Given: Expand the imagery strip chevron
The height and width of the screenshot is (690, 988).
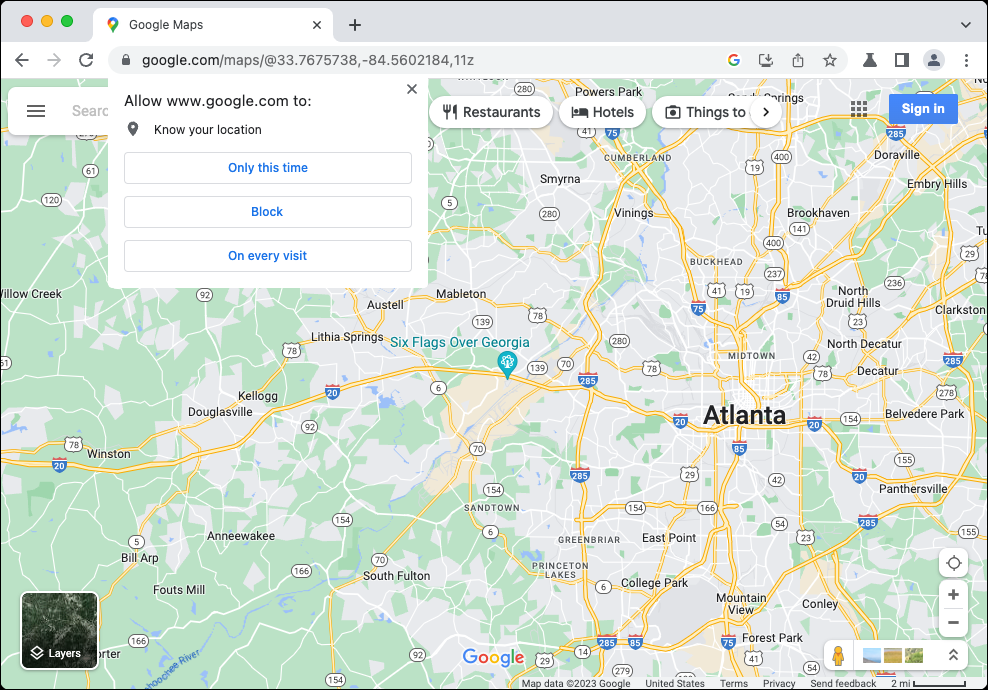Looking at the screenshot, I should pyautogui.click(x=953, y=656).
